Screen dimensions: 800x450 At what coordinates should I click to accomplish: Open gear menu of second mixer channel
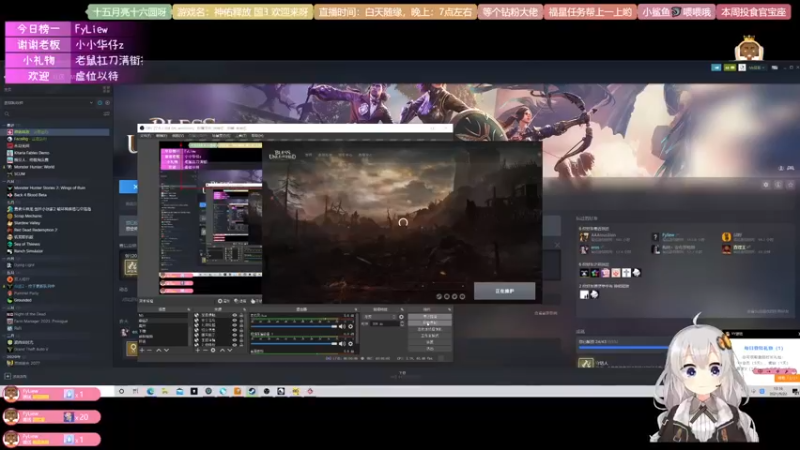(351, 344)
